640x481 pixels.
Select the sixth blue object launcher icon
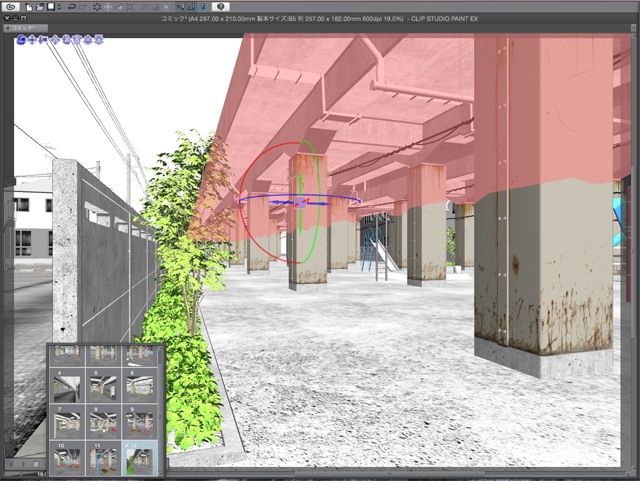(x=77, y=40)
